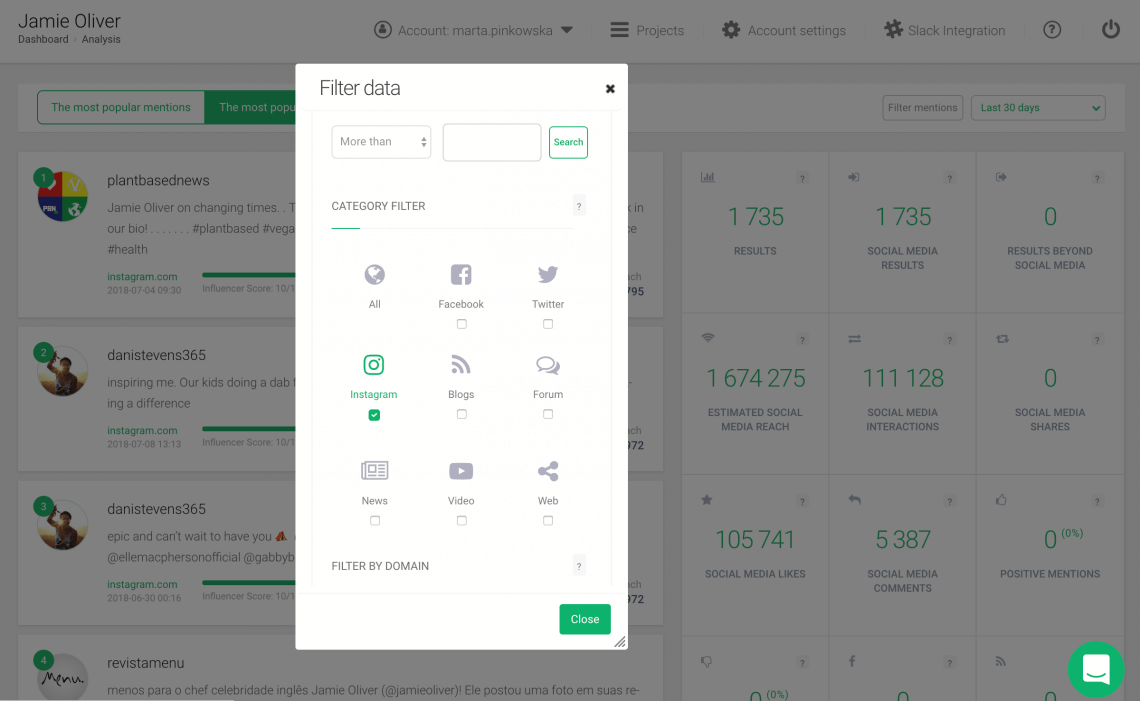Click the Filter by Domain help icon
This screenshot has height=701, width=1140.
tap(579, 566)
